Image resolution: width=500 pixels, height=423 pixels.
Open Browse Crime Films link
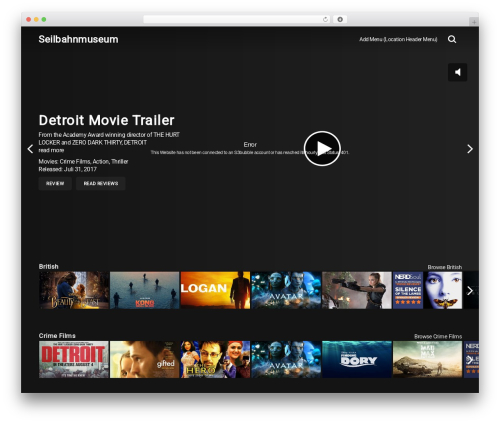click(438, 336)
